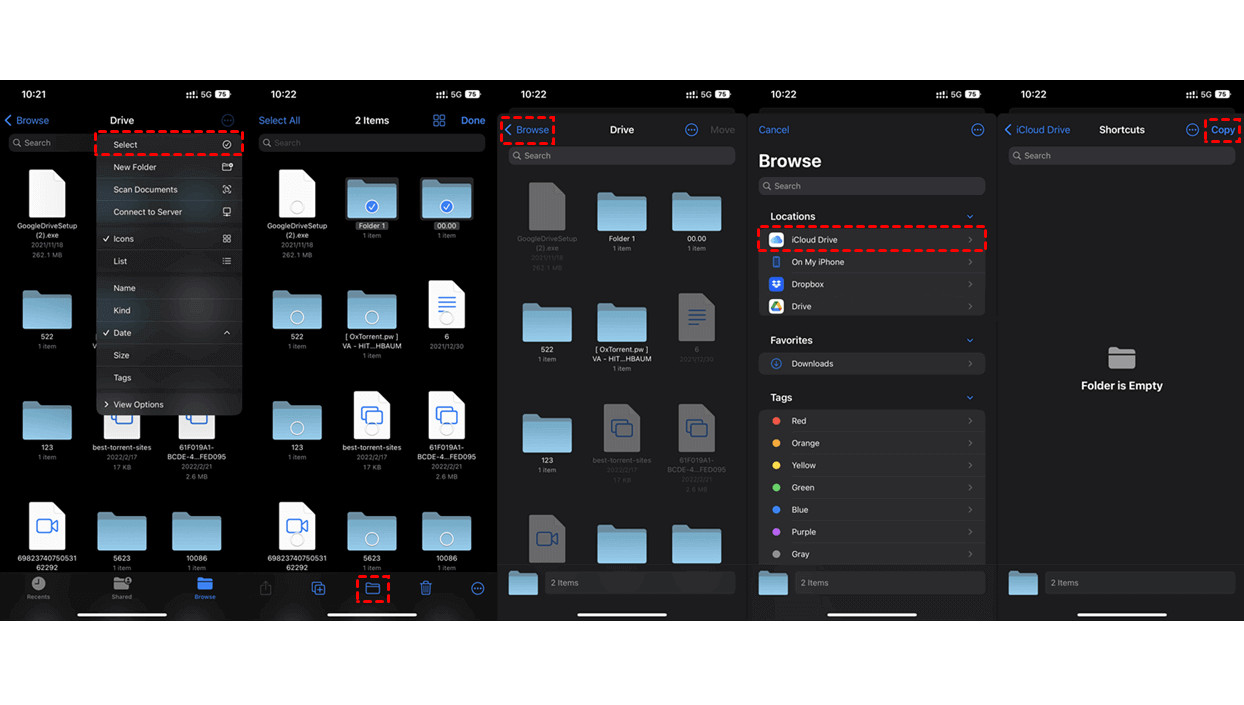Collapse the Tags section chevron
The width and height of the screenshot is (1244, 705).
point(970,398)
